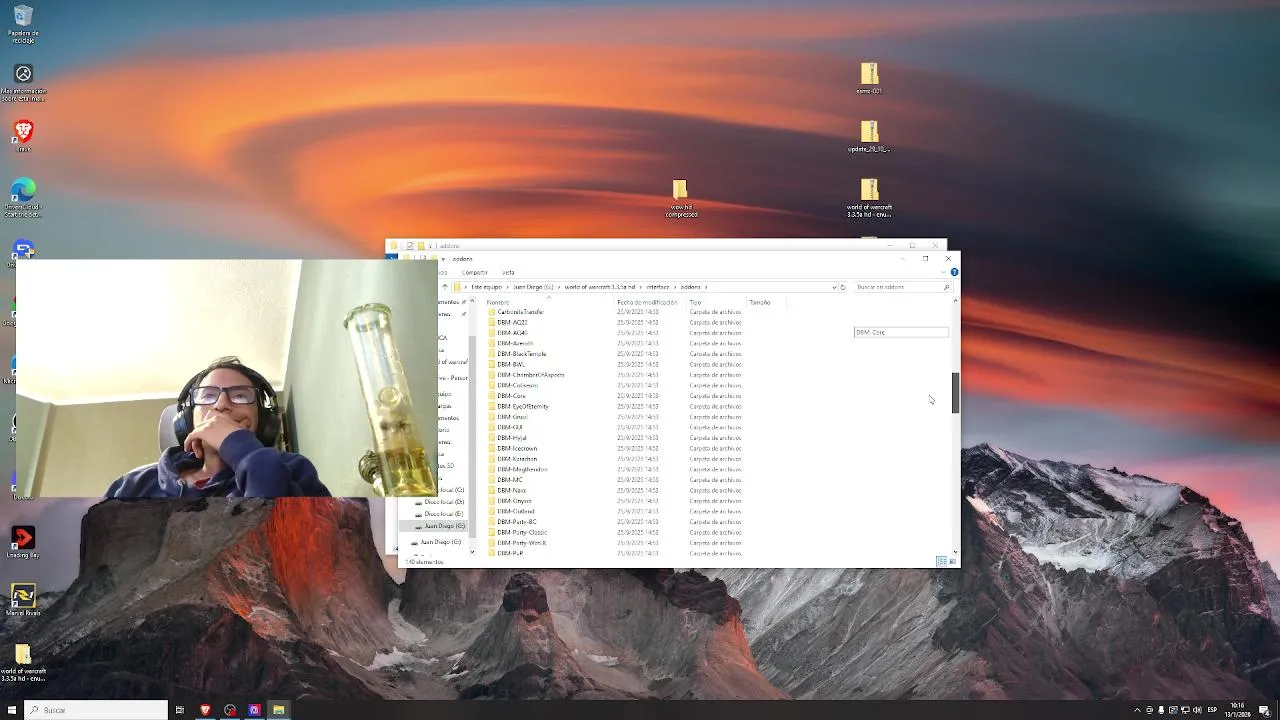This screenshot has width=1280, height=720.
Task: Select the wow hd compressed zip file
Action: (680, 198)
